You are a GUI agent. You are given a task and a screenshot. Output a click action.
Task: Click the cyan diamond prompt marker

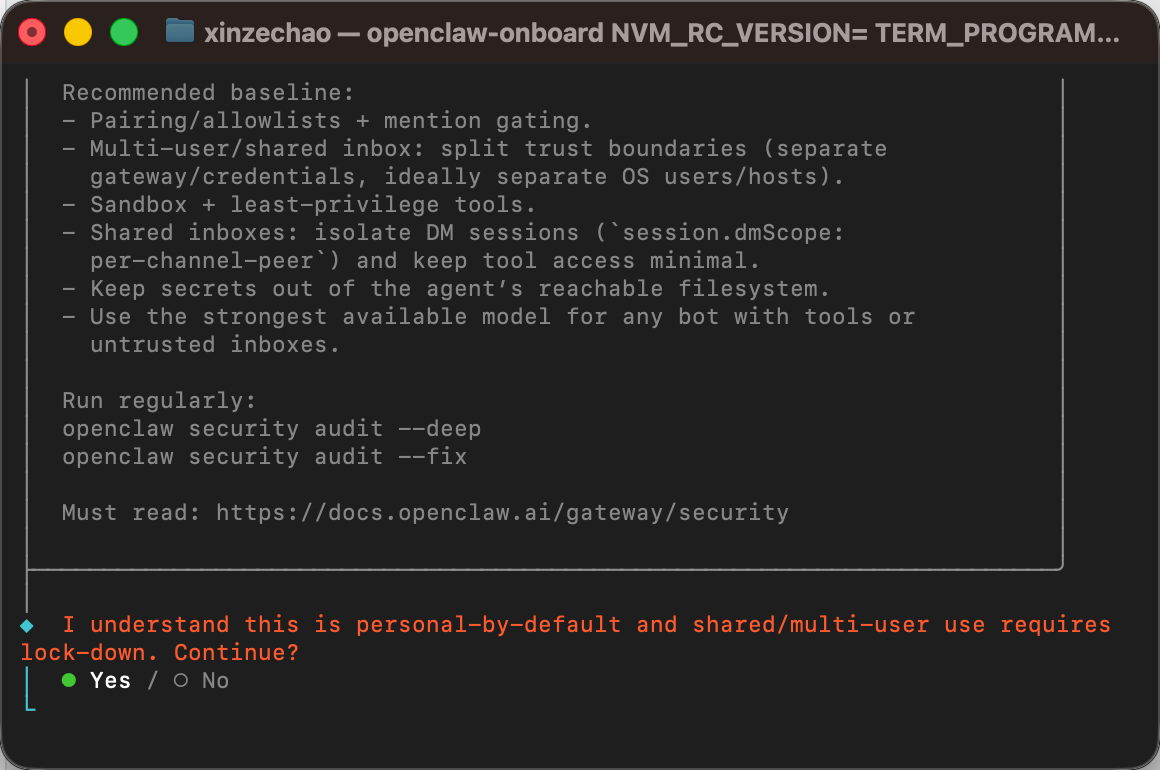click(27, 626)
